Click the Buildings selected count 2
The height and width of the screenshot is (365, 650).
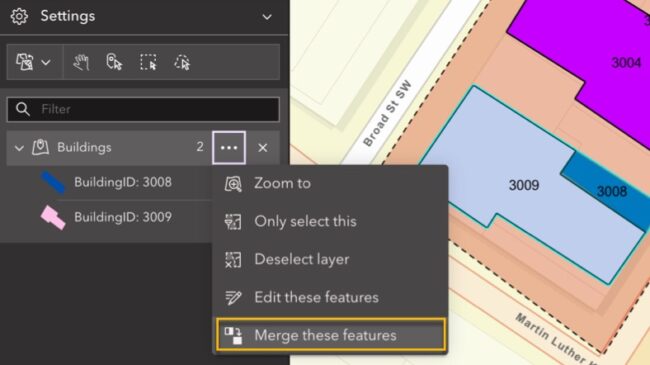[x=200, y=147]
